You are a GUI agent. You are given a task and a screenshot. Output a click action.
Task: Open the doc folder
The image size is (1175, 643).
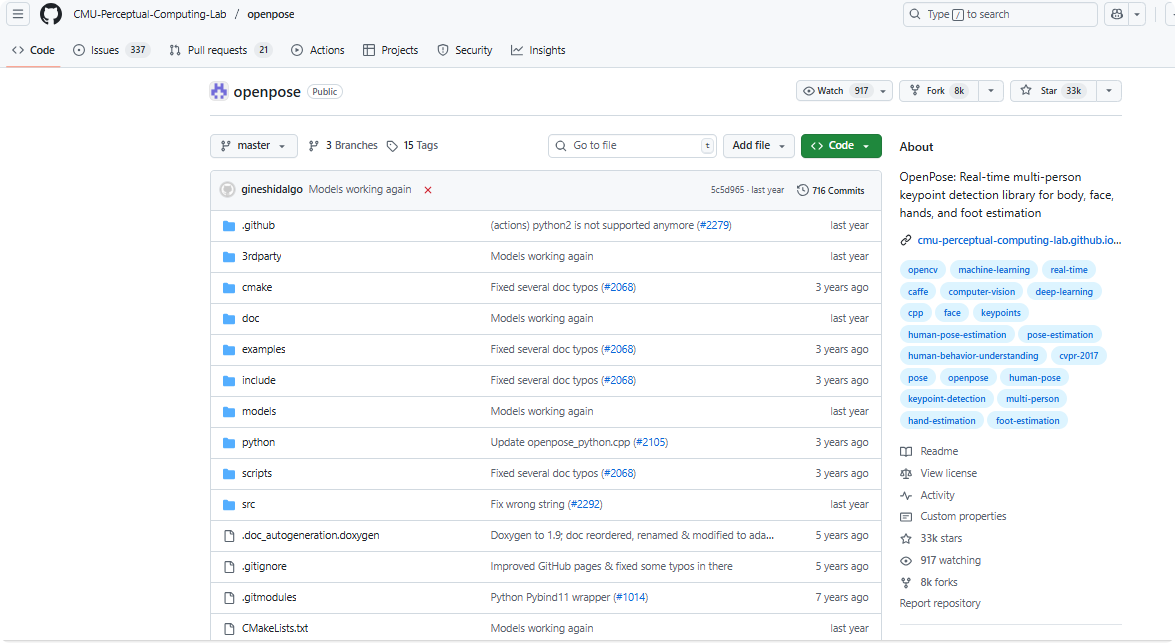click(x=250, y=319)
